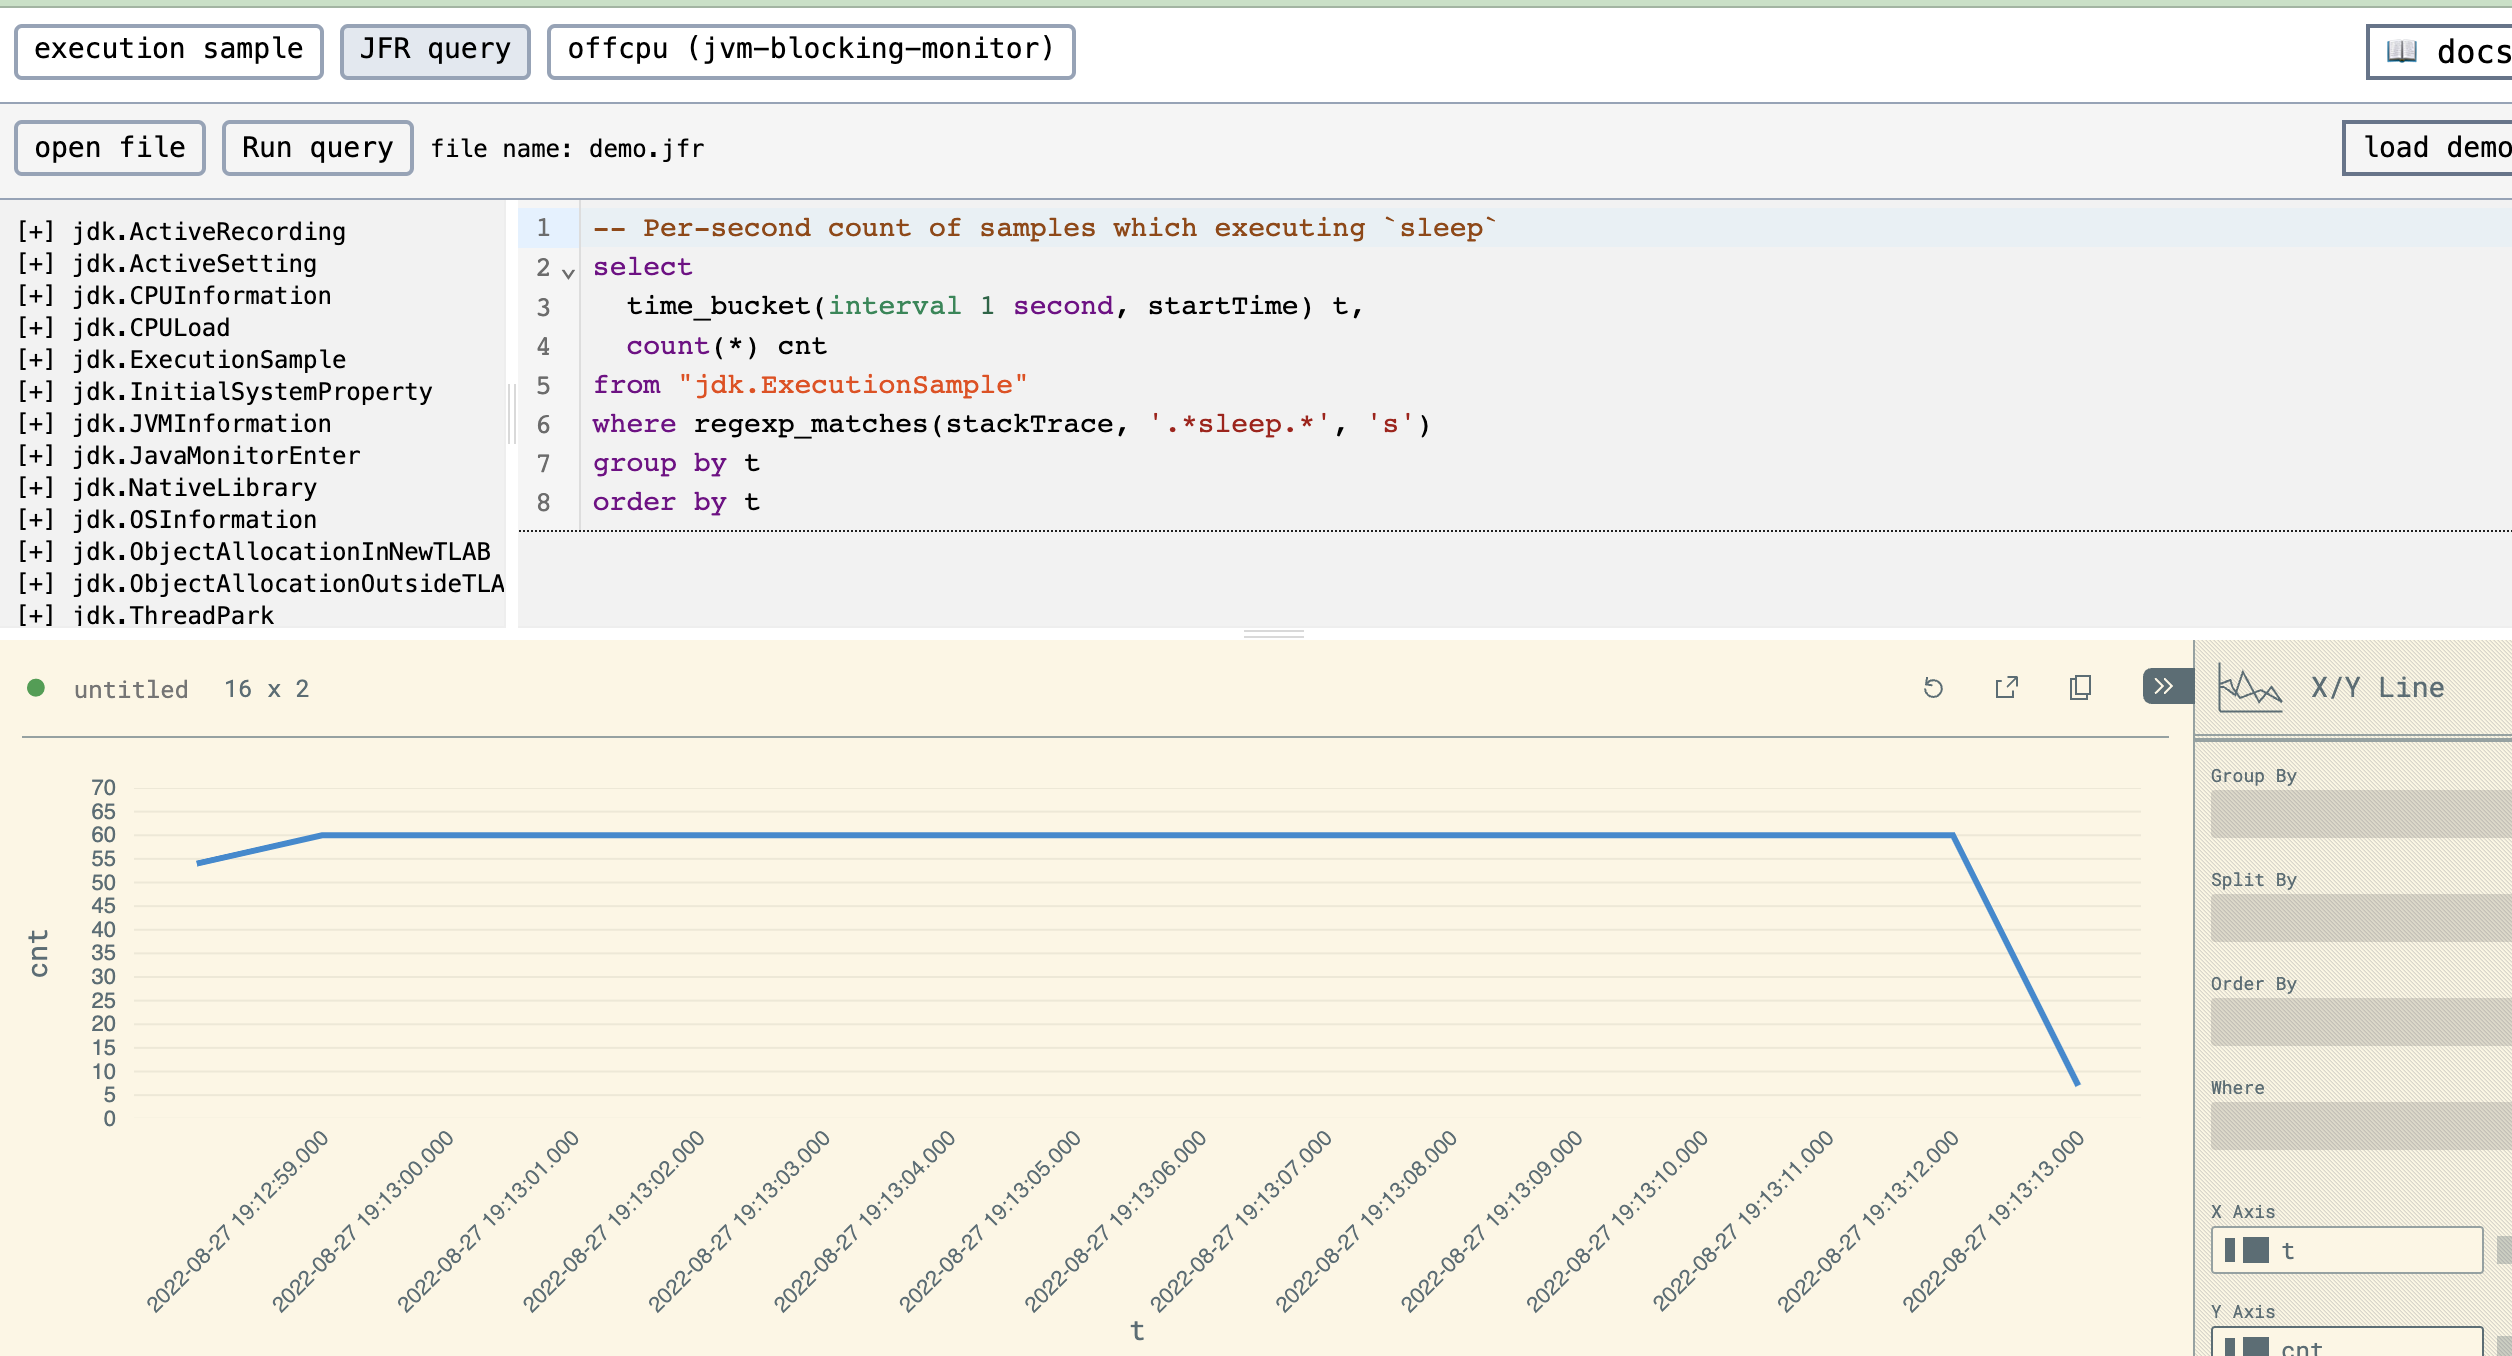Click the copy/duplicate chart icon
2512x1356 pixels.
point(2080,688)
